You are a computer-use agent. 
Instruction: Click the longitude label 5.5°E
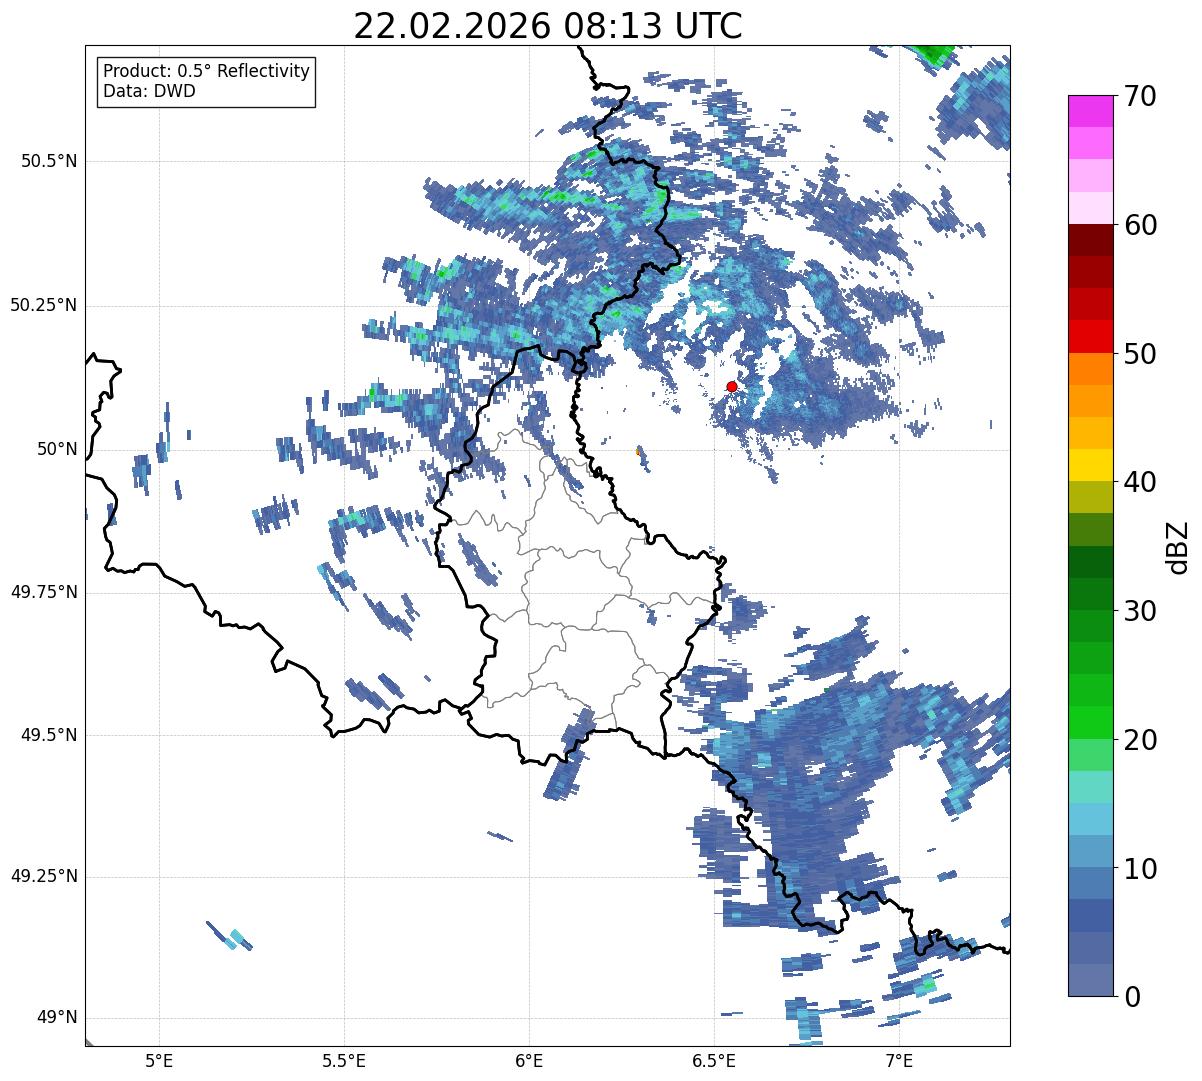coord(344,1062)
